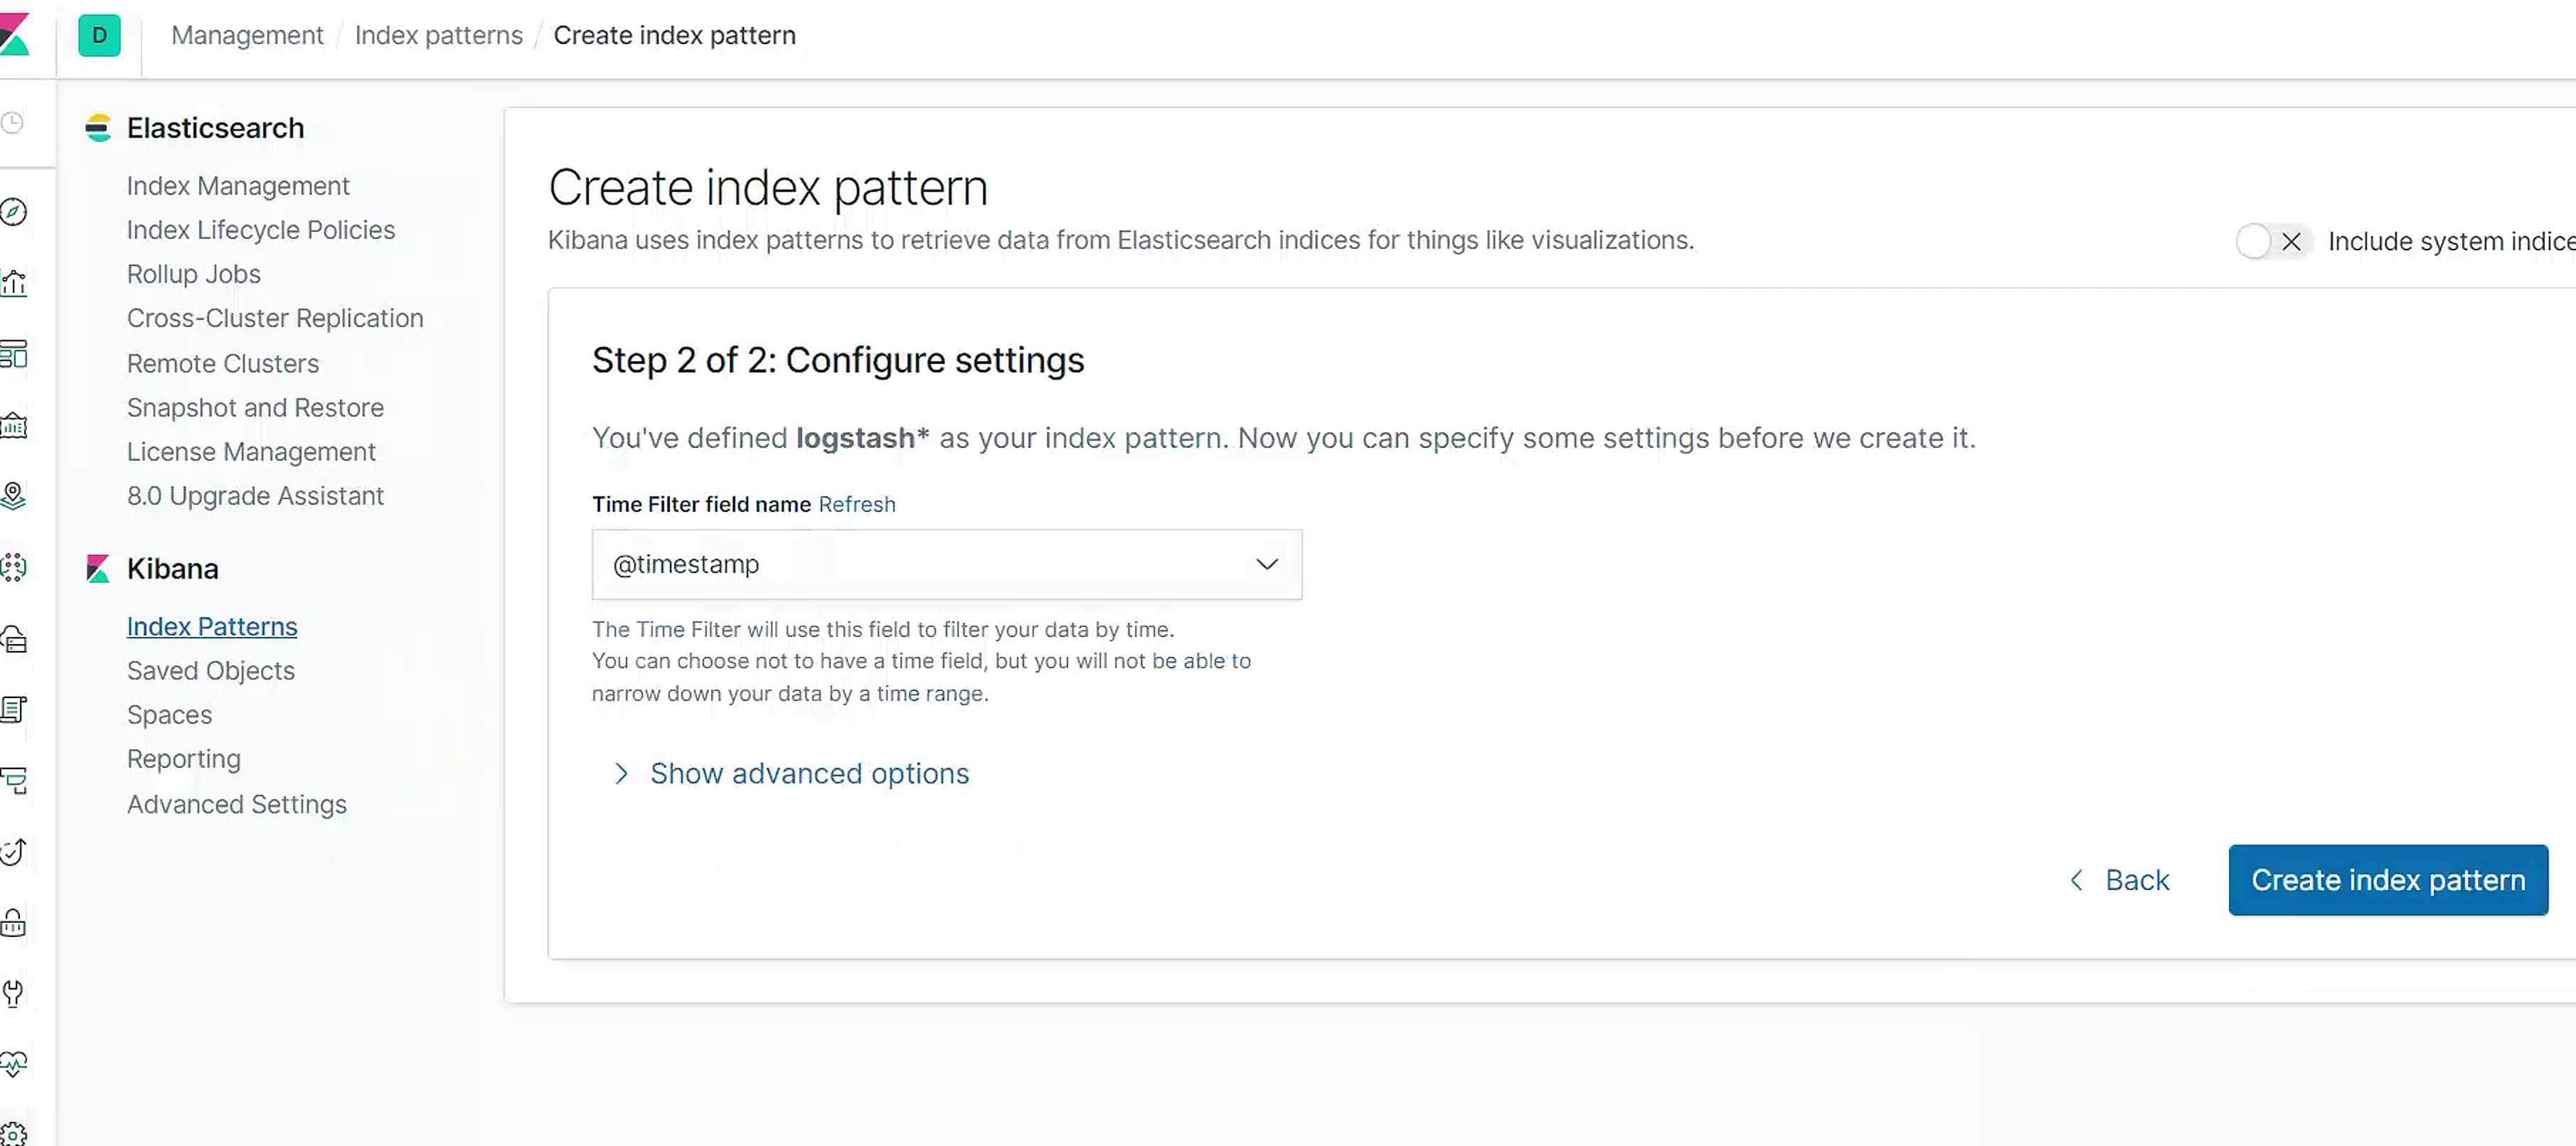The height and width of the screenshot is (1146, 2576).
Task: Open the Visualize chart icon in sidebar
Action: click(13, 283)
